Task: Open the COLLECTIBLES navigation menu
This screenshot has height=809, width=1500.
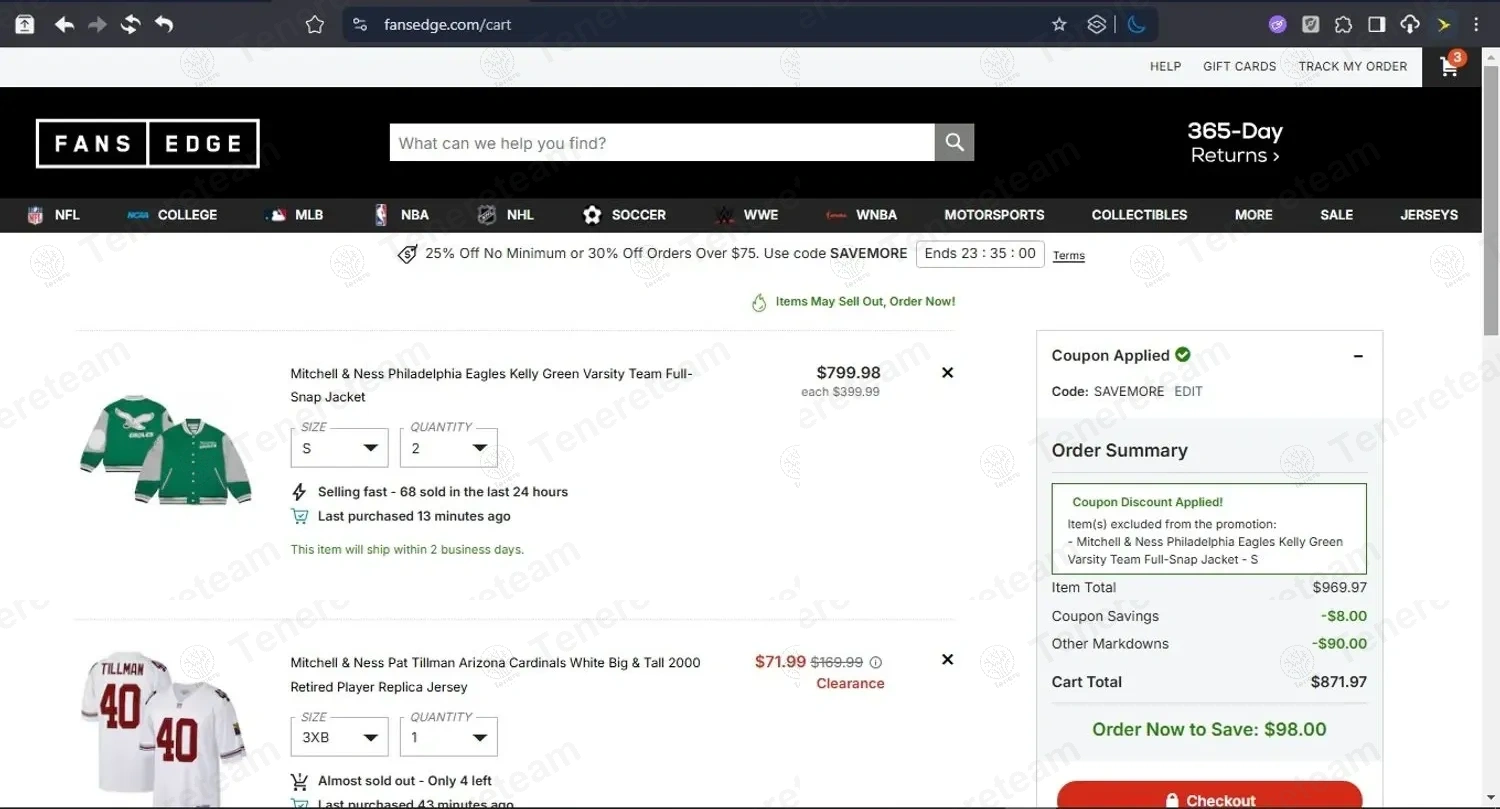Action: click(1139, 215)
